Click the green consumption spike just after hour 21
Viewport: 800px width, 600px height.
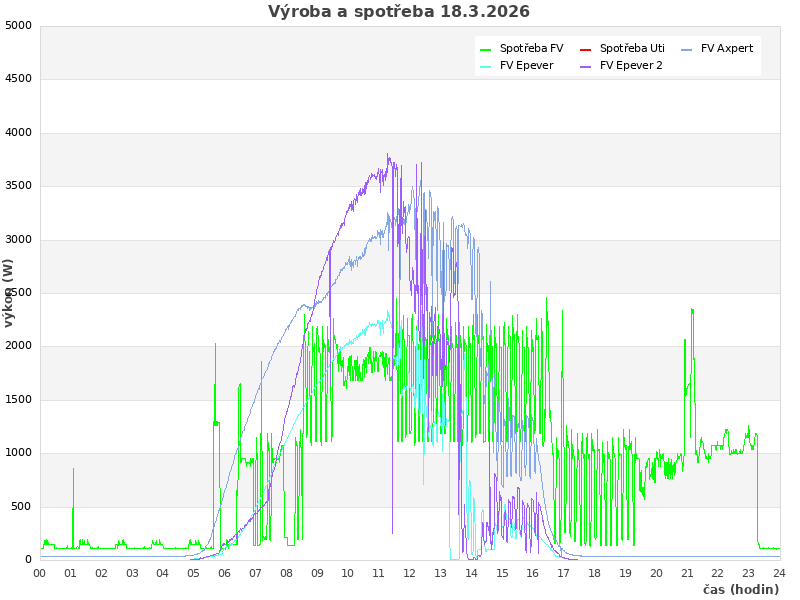pyautogui.click(x=692, y=311)
